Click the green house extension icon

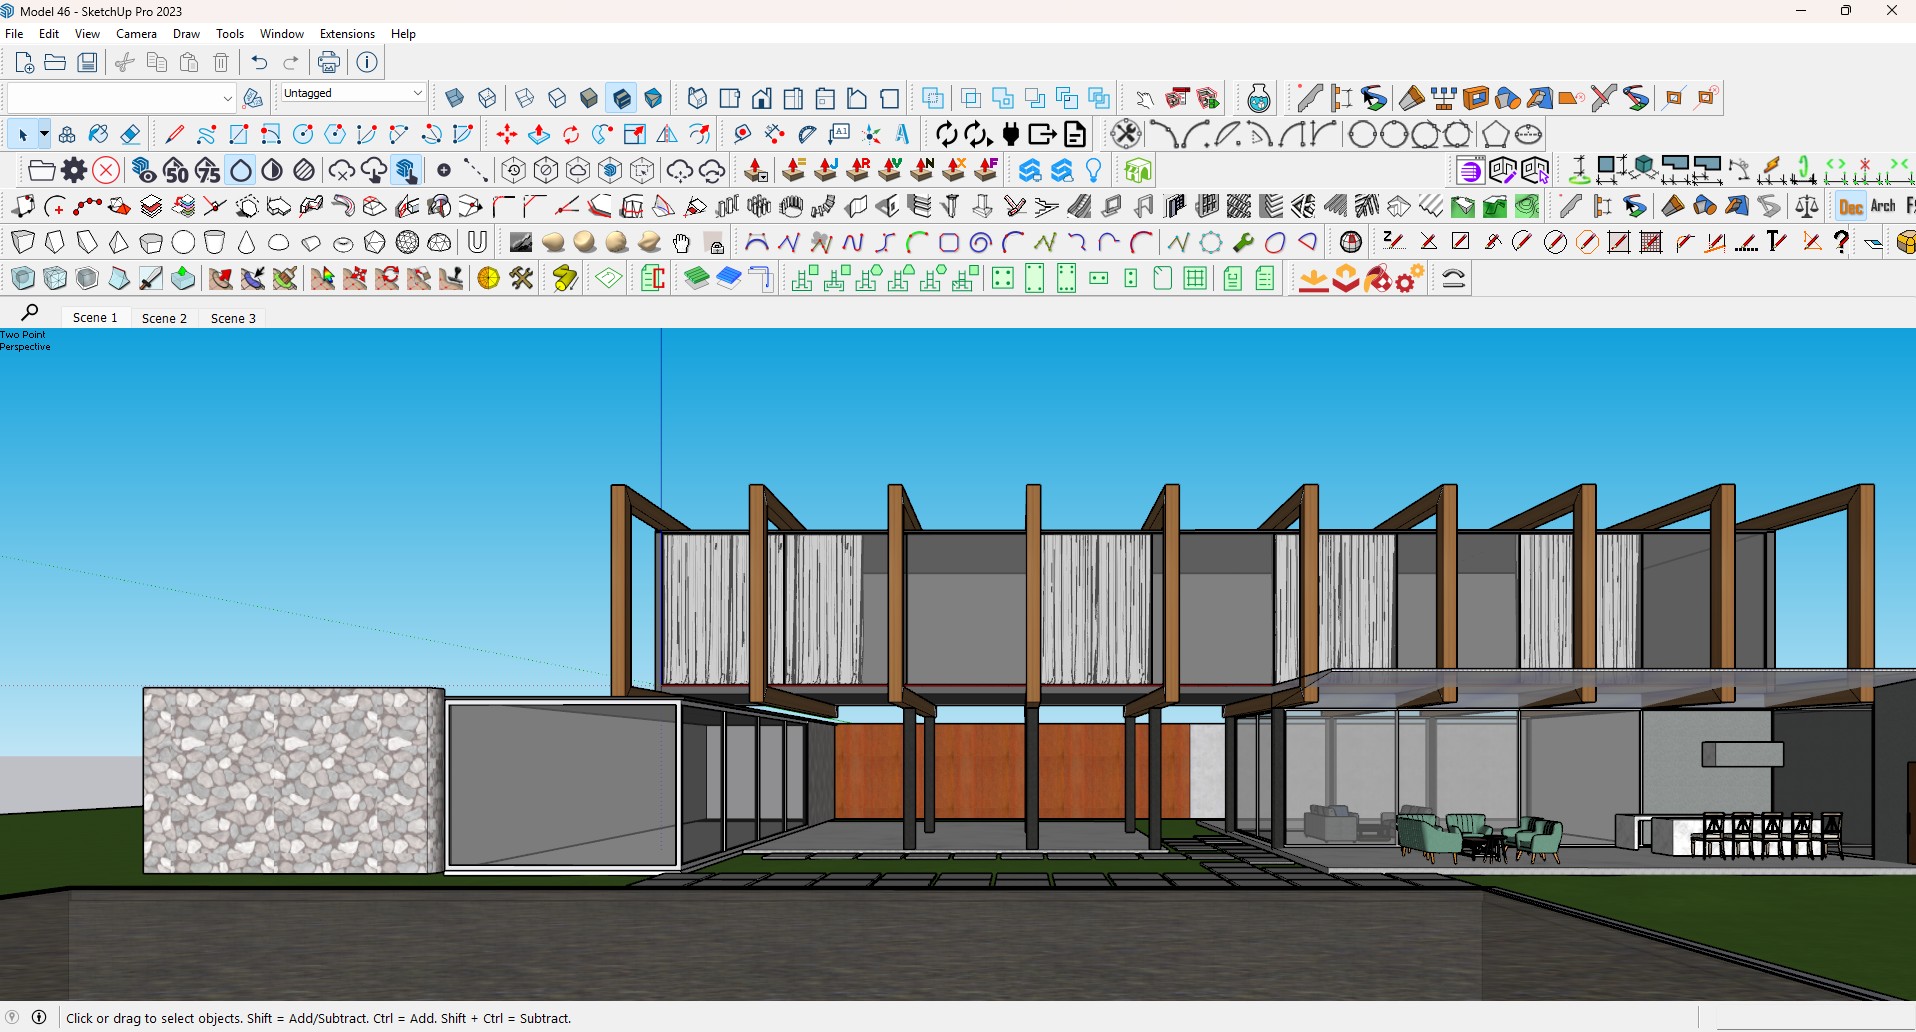click(x=1138, y=171)
